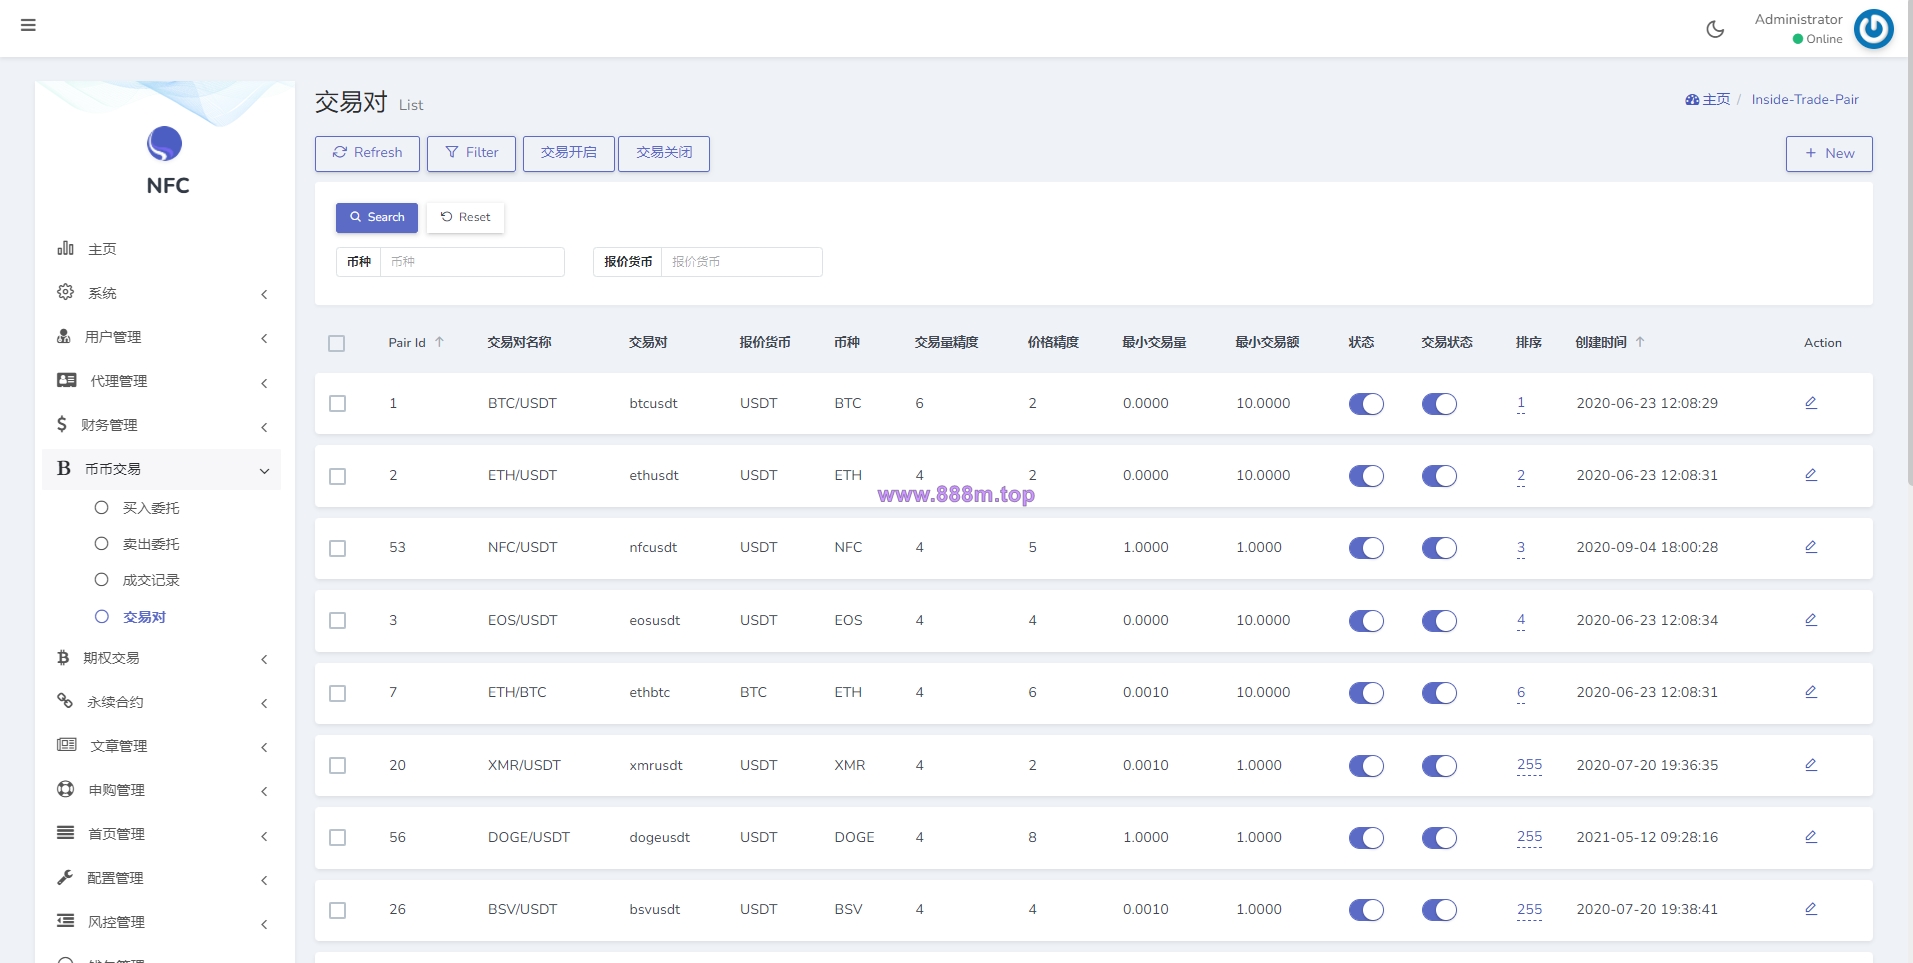
Task: Check the select-all header checkbox
Action: point(337,343)
